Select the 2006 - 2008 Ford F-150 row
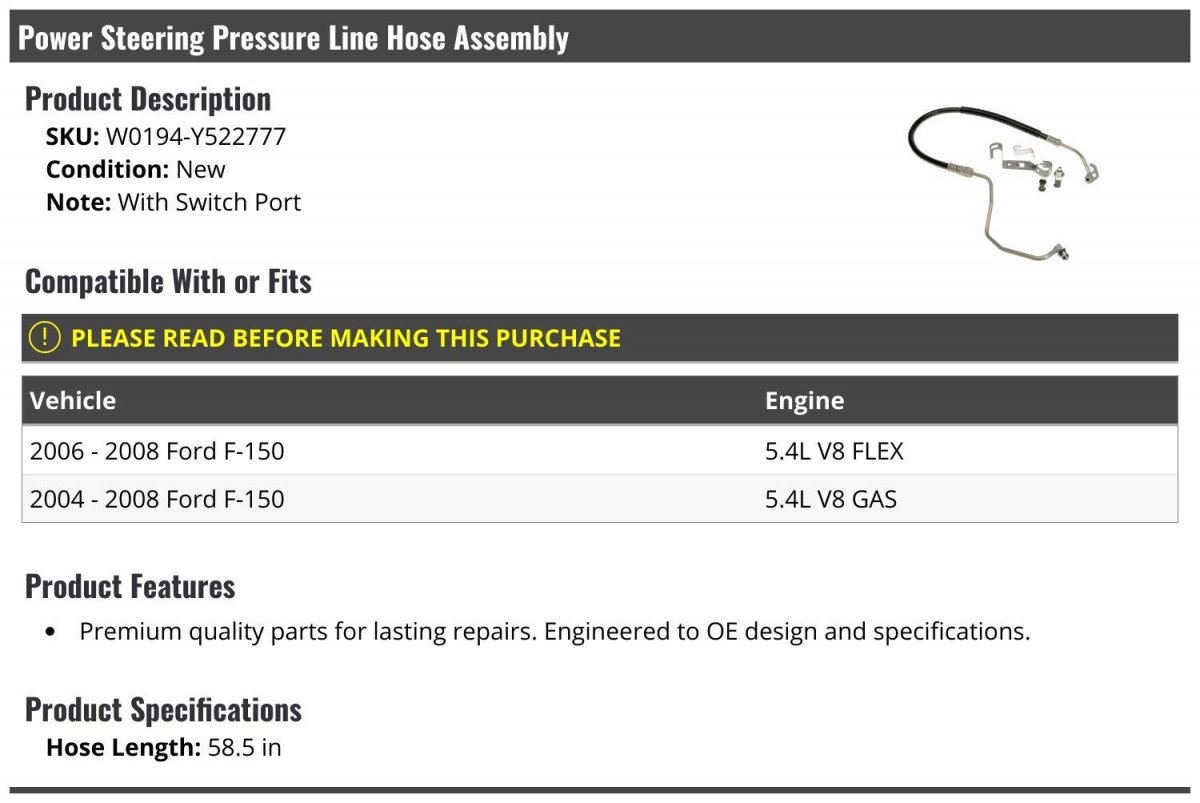The height and width of the screenshot is (803, 1200). coord(157,451)
